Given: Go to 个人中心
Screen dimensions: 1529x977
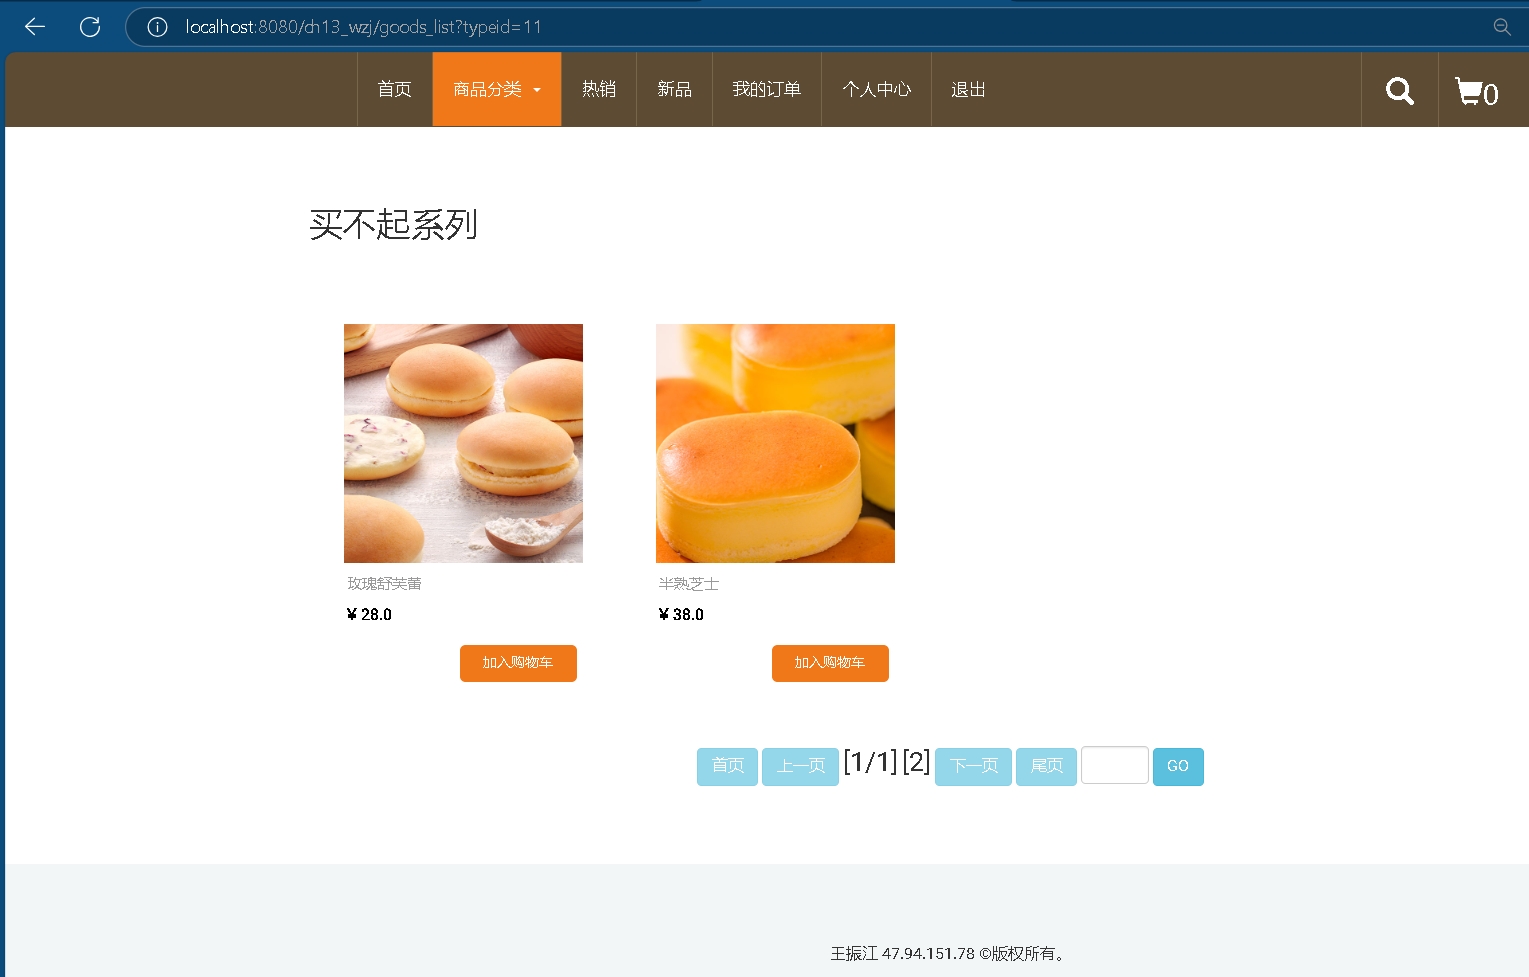Looking at the screenshot, I should (x=876, y=90).
